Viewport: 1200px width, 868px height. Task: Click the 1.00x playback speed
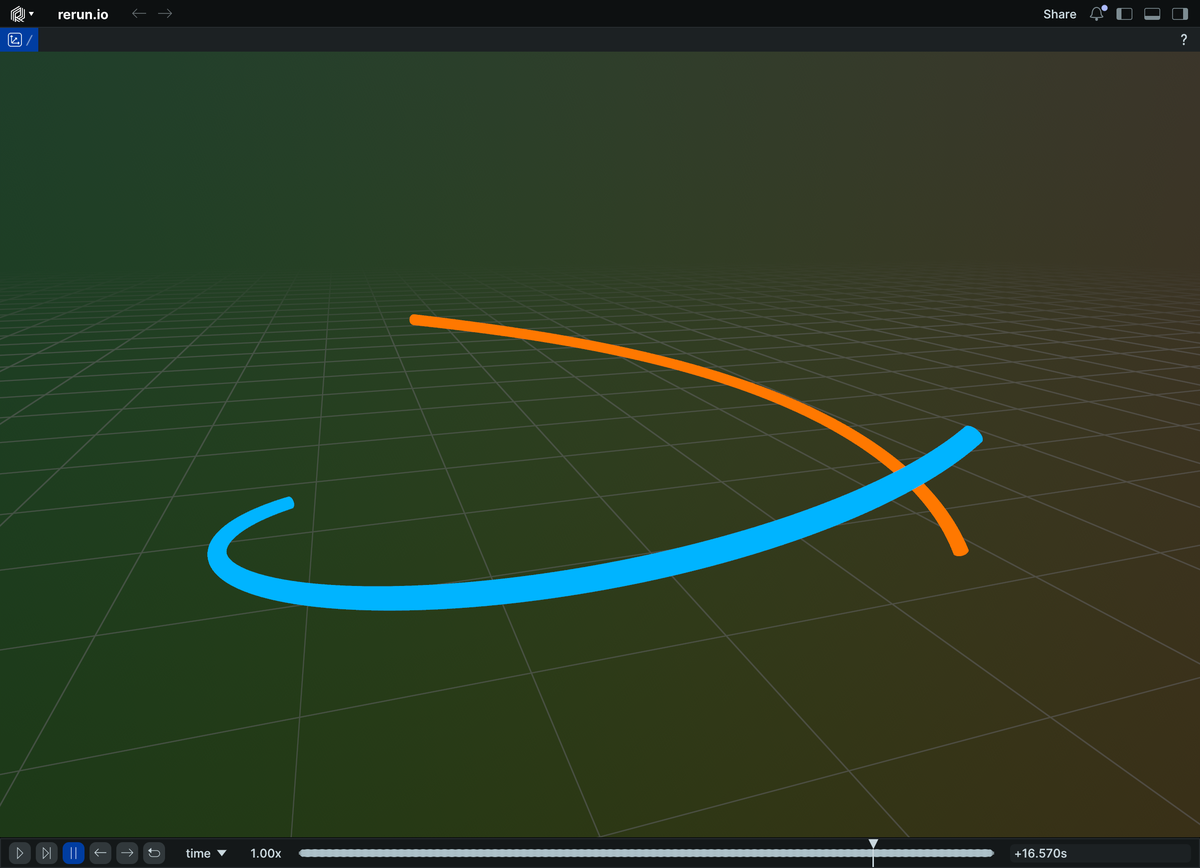pyautogui.click(x=265, y=853)
